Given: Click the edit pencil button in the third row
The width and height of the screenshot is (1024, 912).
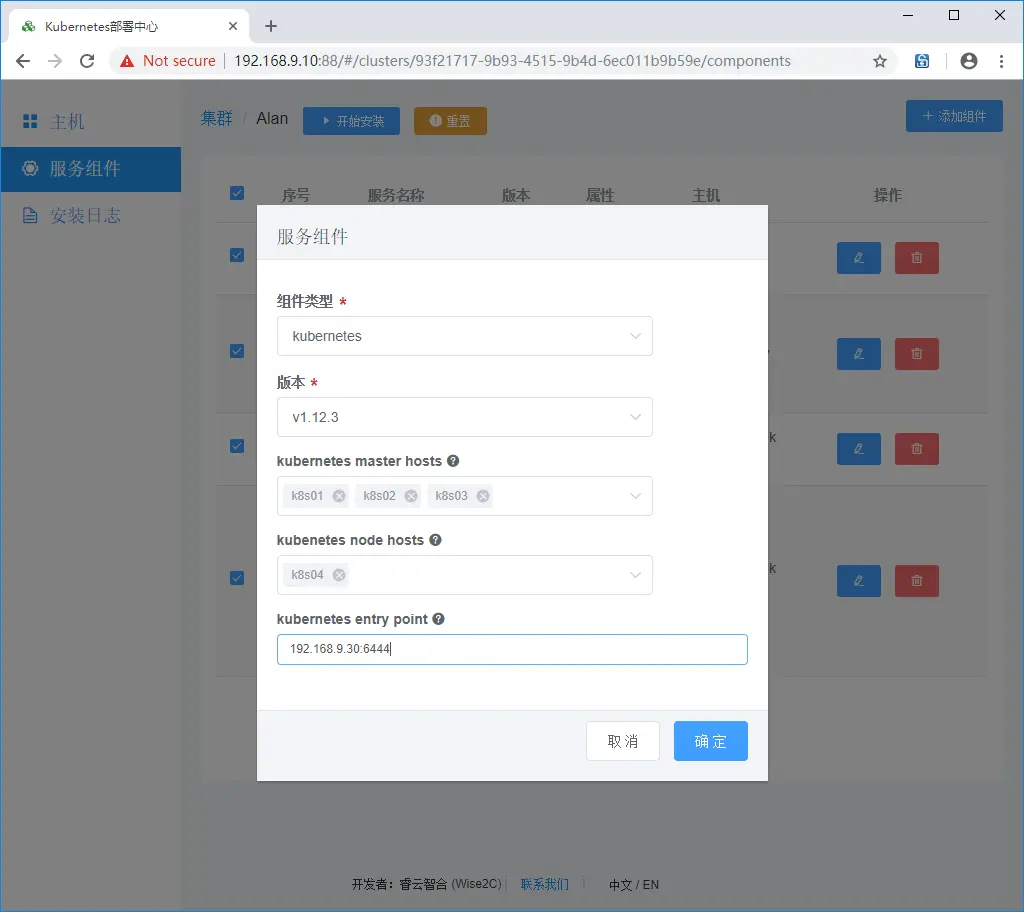Looking at the screenshot, I should [x=859, y=449].
